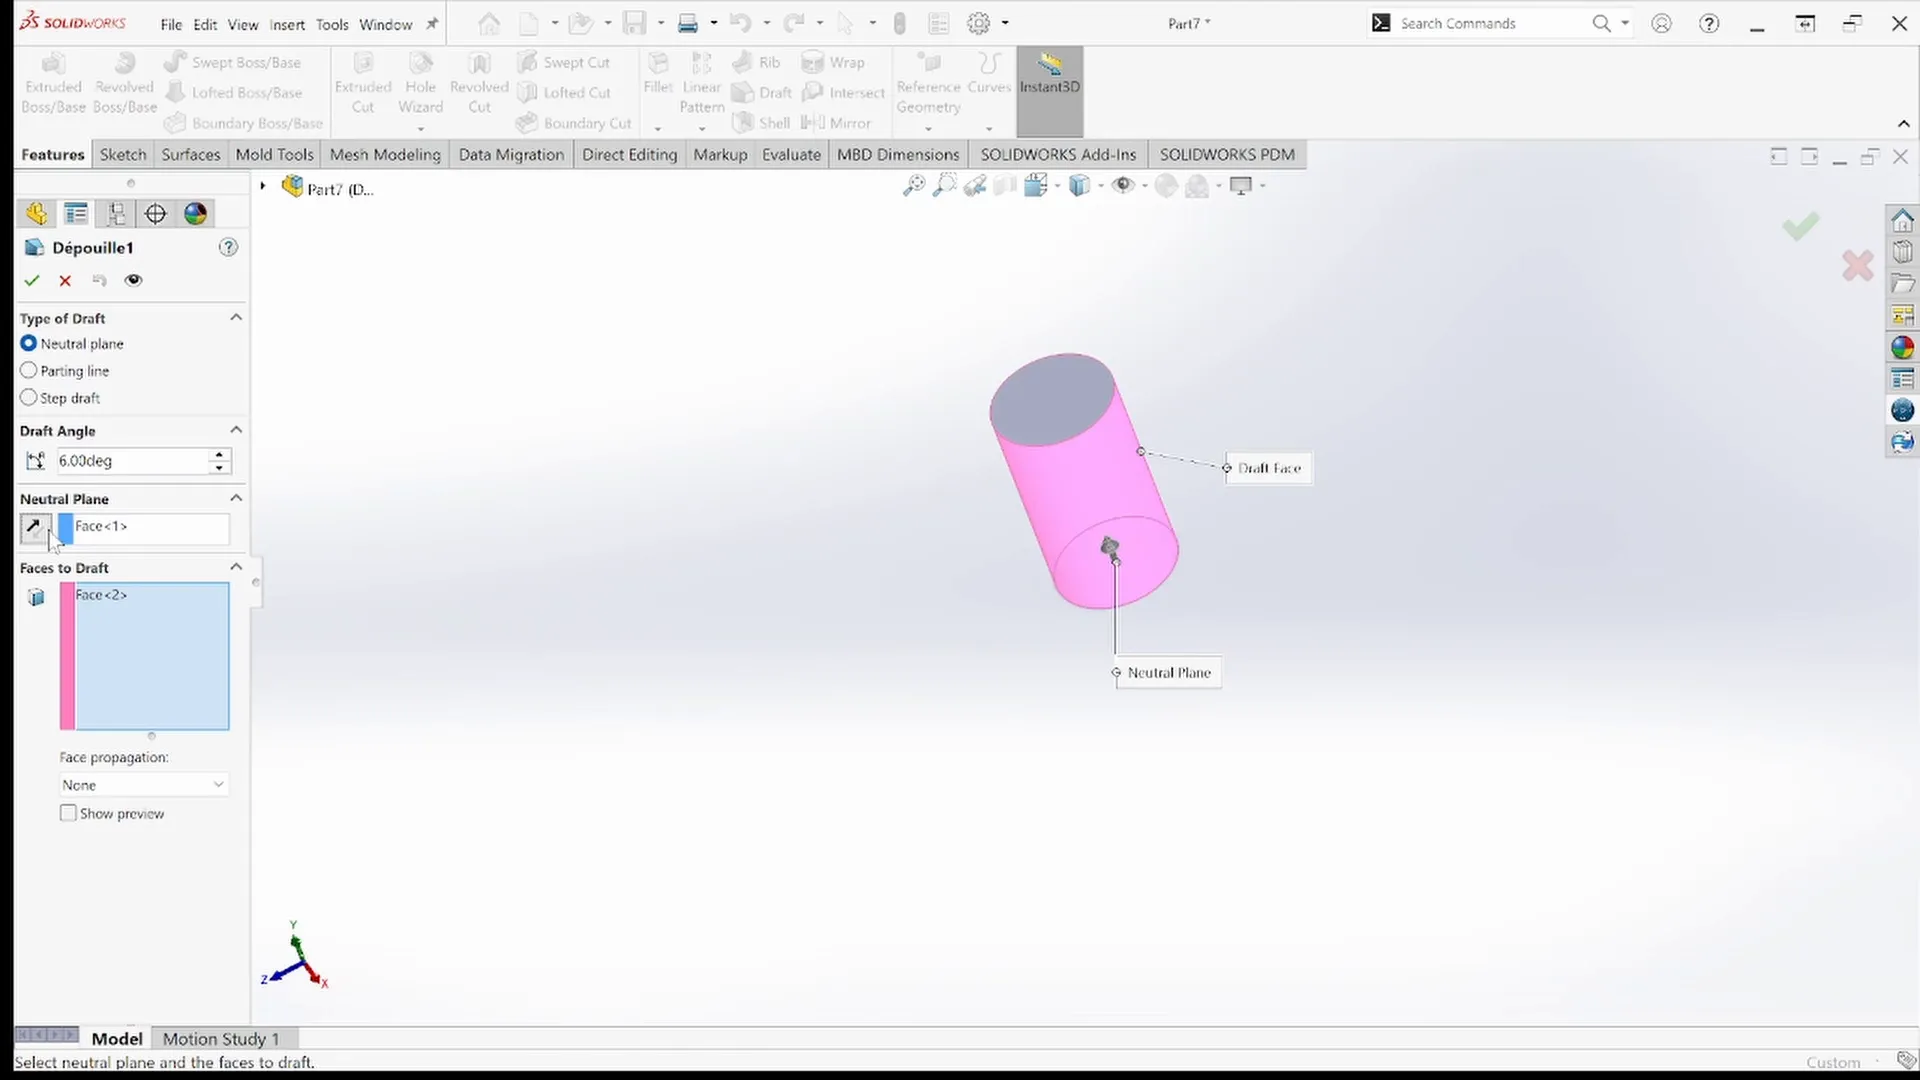Open the Face propagation dropdown
Screen dimensions: 1920x1080
coord(143,786)
